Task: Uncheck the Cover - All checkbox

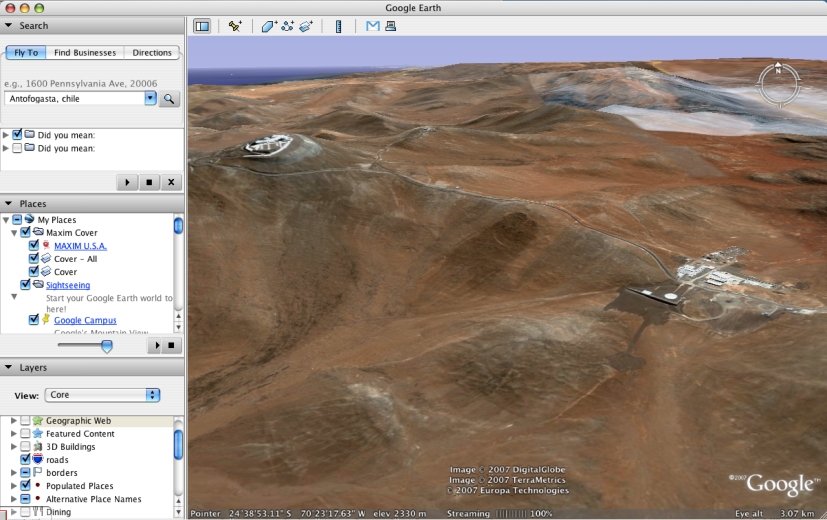Action: point(34,258)
